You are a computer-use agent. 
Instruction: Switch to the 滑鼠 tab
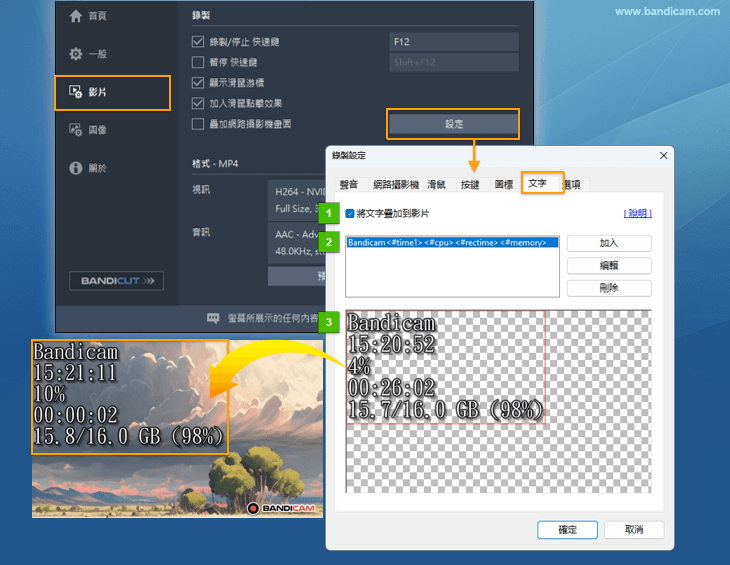tap(437, 185)
